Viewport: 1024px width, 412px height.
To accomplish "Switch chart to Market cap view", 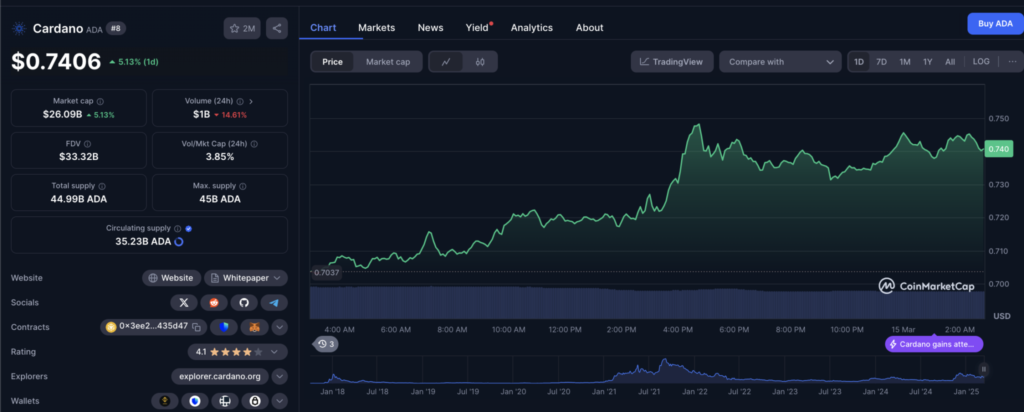I will point(387,62).
